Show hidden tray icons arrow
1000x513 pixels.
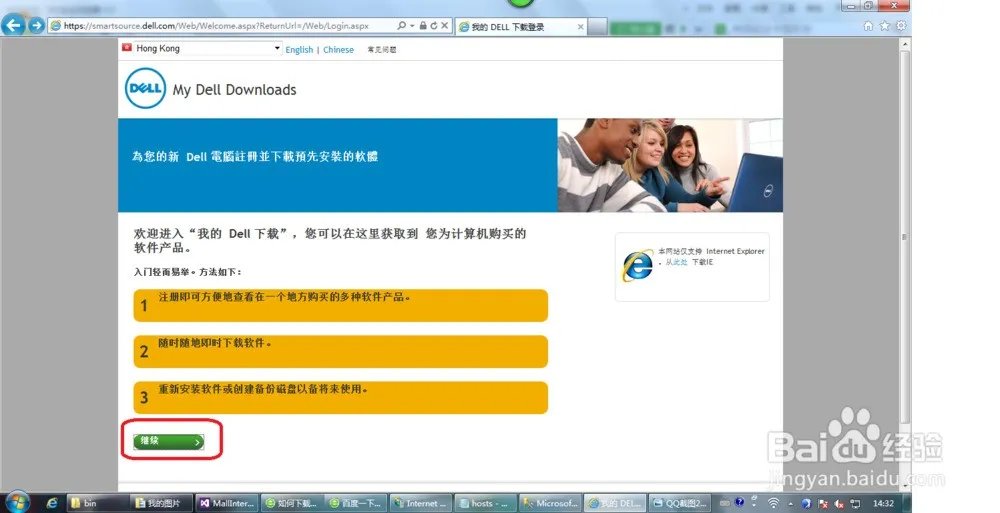791,503
